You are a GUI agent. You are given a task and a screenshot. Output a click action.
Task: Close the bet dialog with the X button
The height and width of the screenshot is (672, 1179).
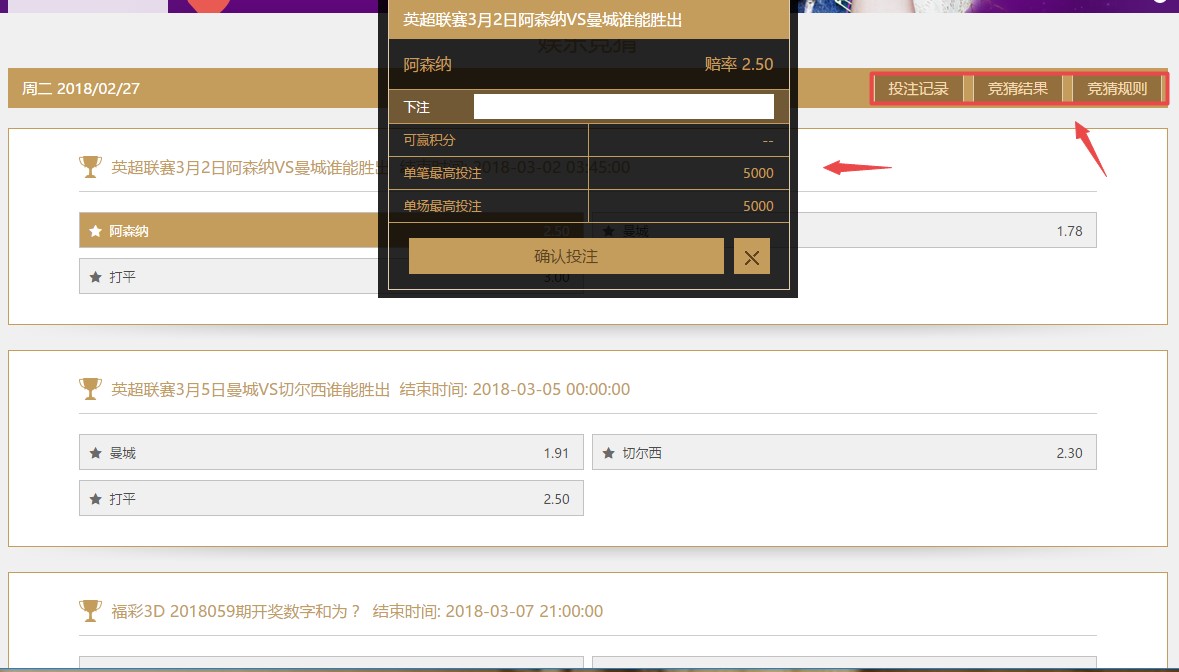click(x=752, y=256)
